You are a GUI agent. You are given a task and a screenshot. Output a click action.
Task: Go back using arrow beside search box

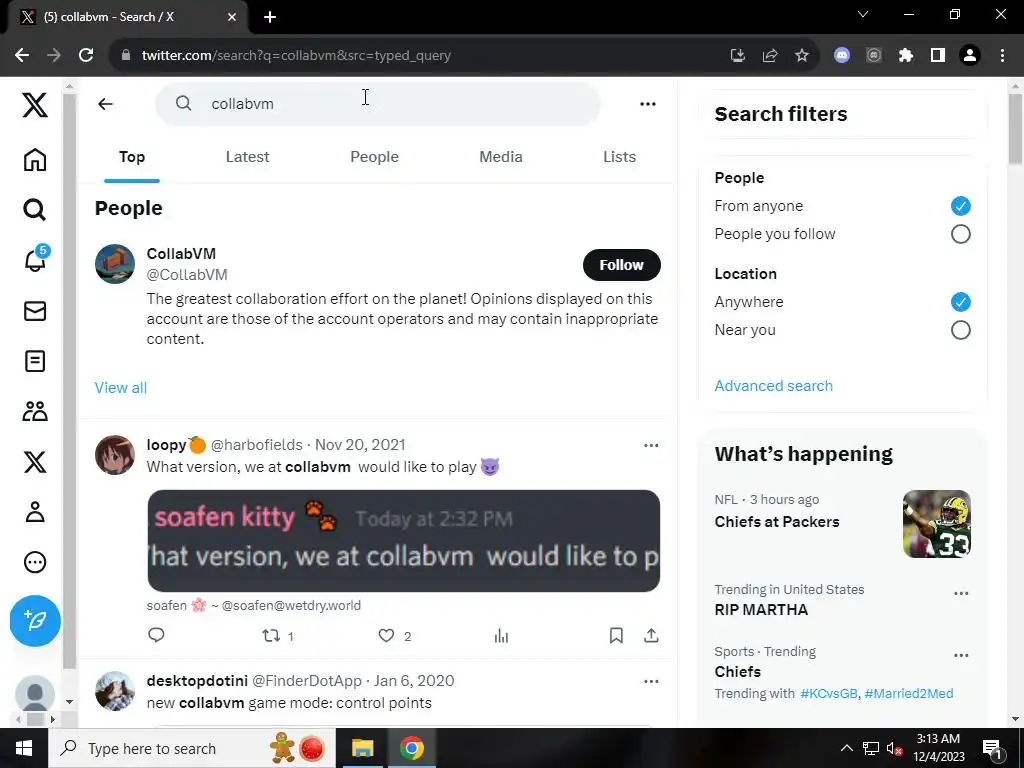tap(105, 104)
